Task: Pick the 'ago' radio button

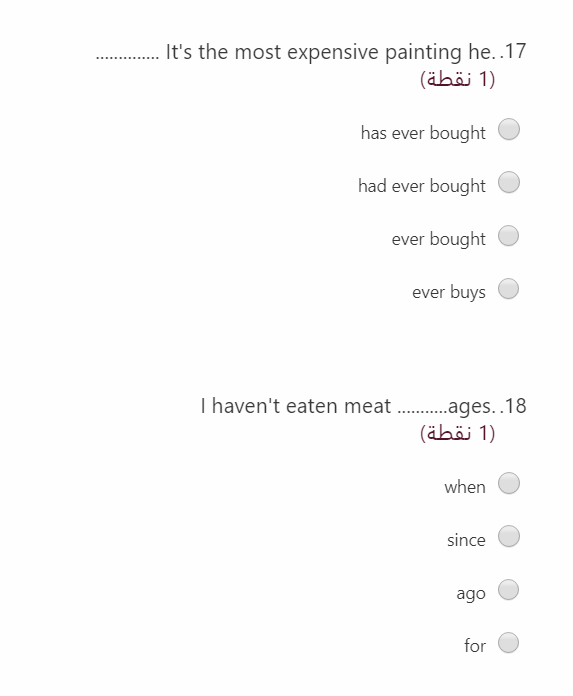Action: pyautogui.click(x=509, y=589)
